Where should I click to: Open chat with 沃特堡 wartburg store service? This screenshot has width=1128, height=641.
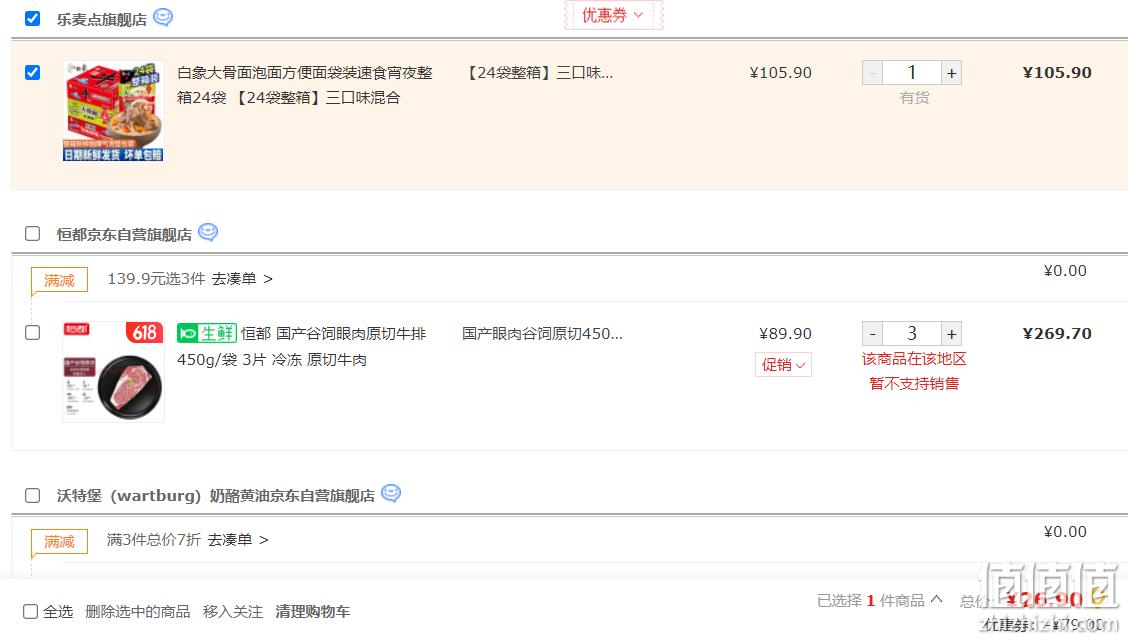tap(391, 494)
